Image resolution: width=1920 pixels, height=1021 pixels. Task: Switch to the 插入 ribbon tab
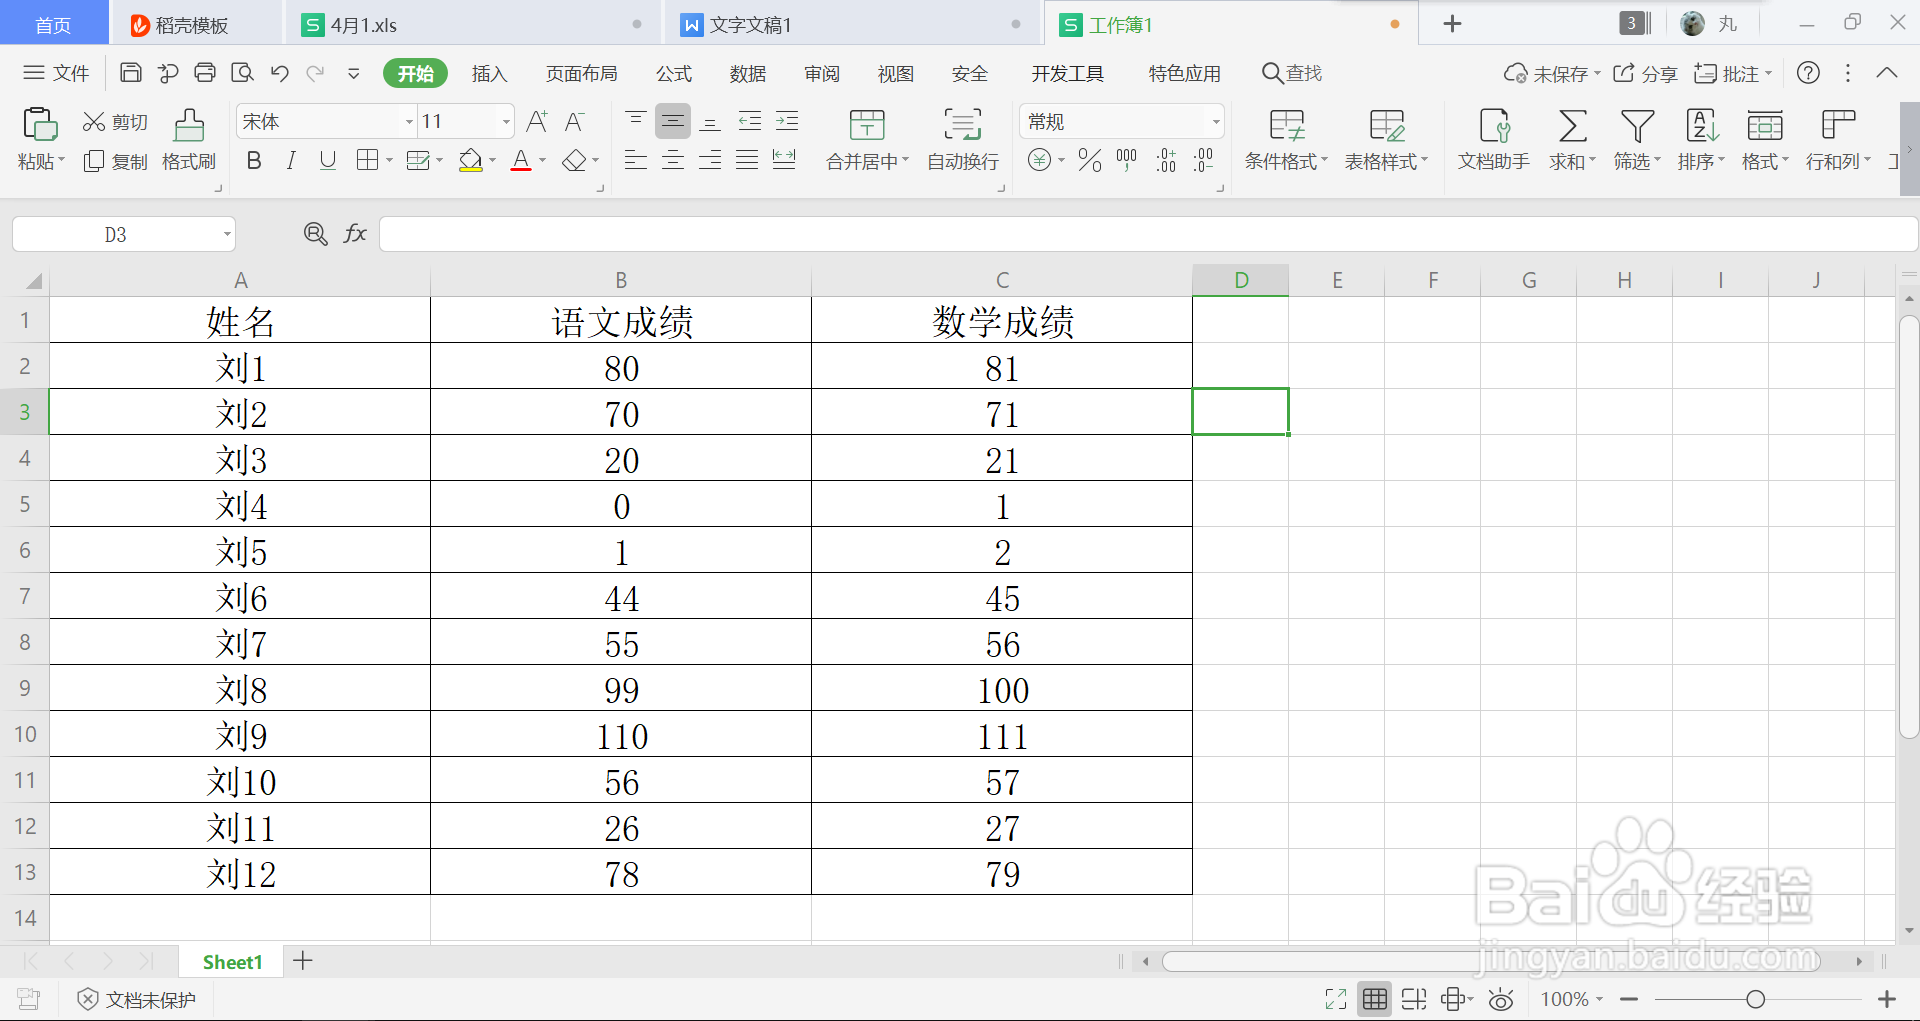click(x=489, y=73)
